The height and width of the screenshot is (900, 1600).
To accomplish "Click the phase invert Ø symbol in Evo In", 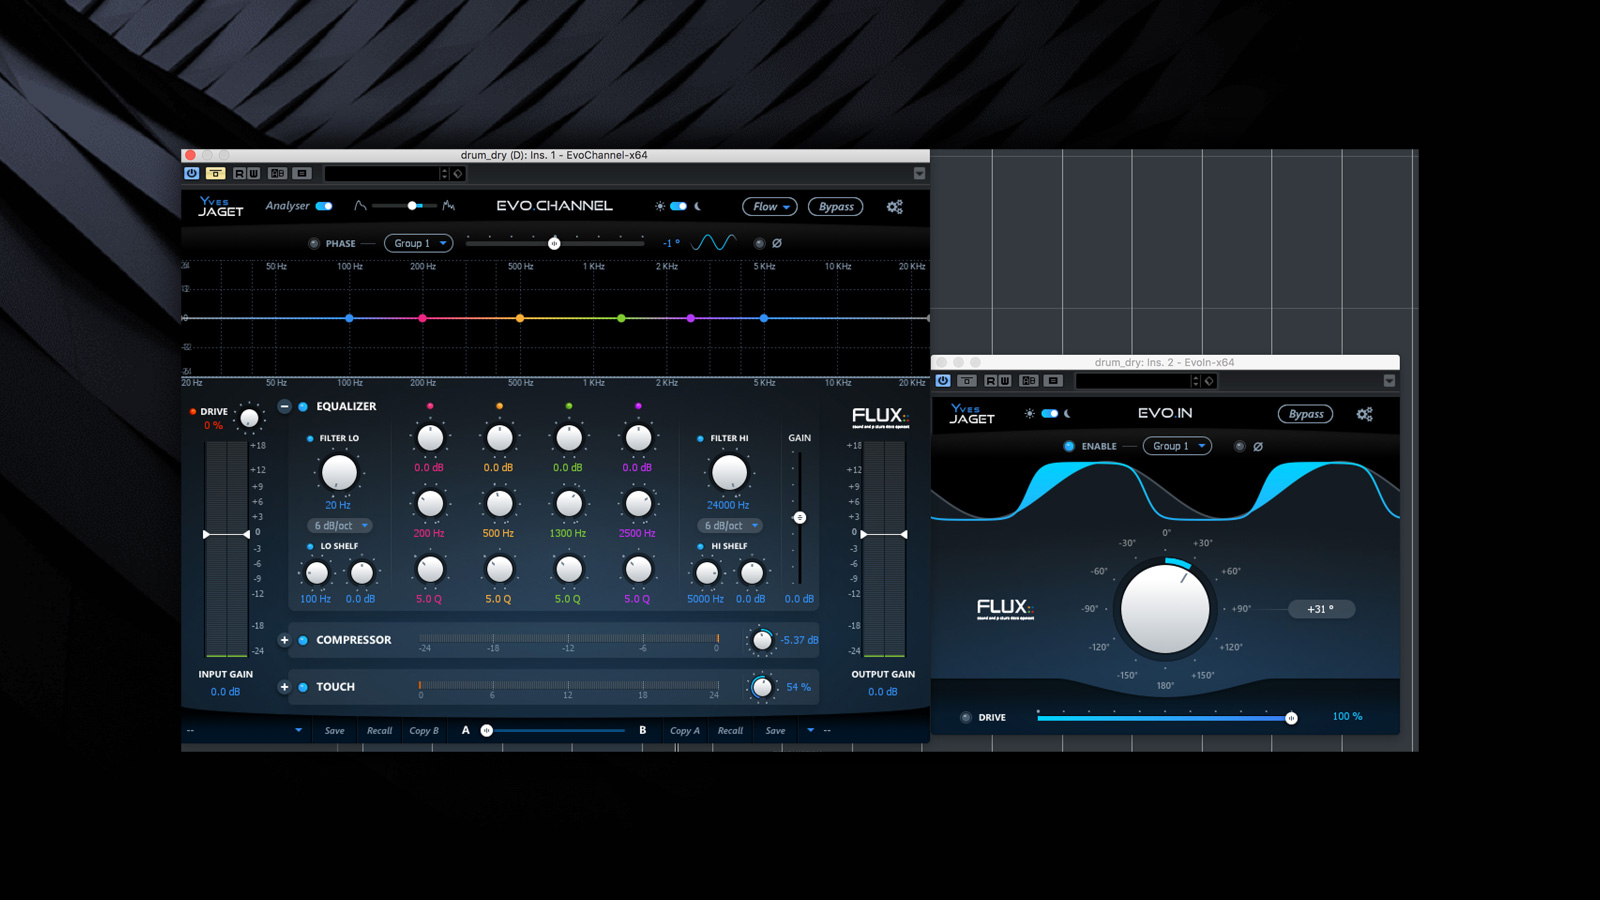I will tap(1258, 446).
